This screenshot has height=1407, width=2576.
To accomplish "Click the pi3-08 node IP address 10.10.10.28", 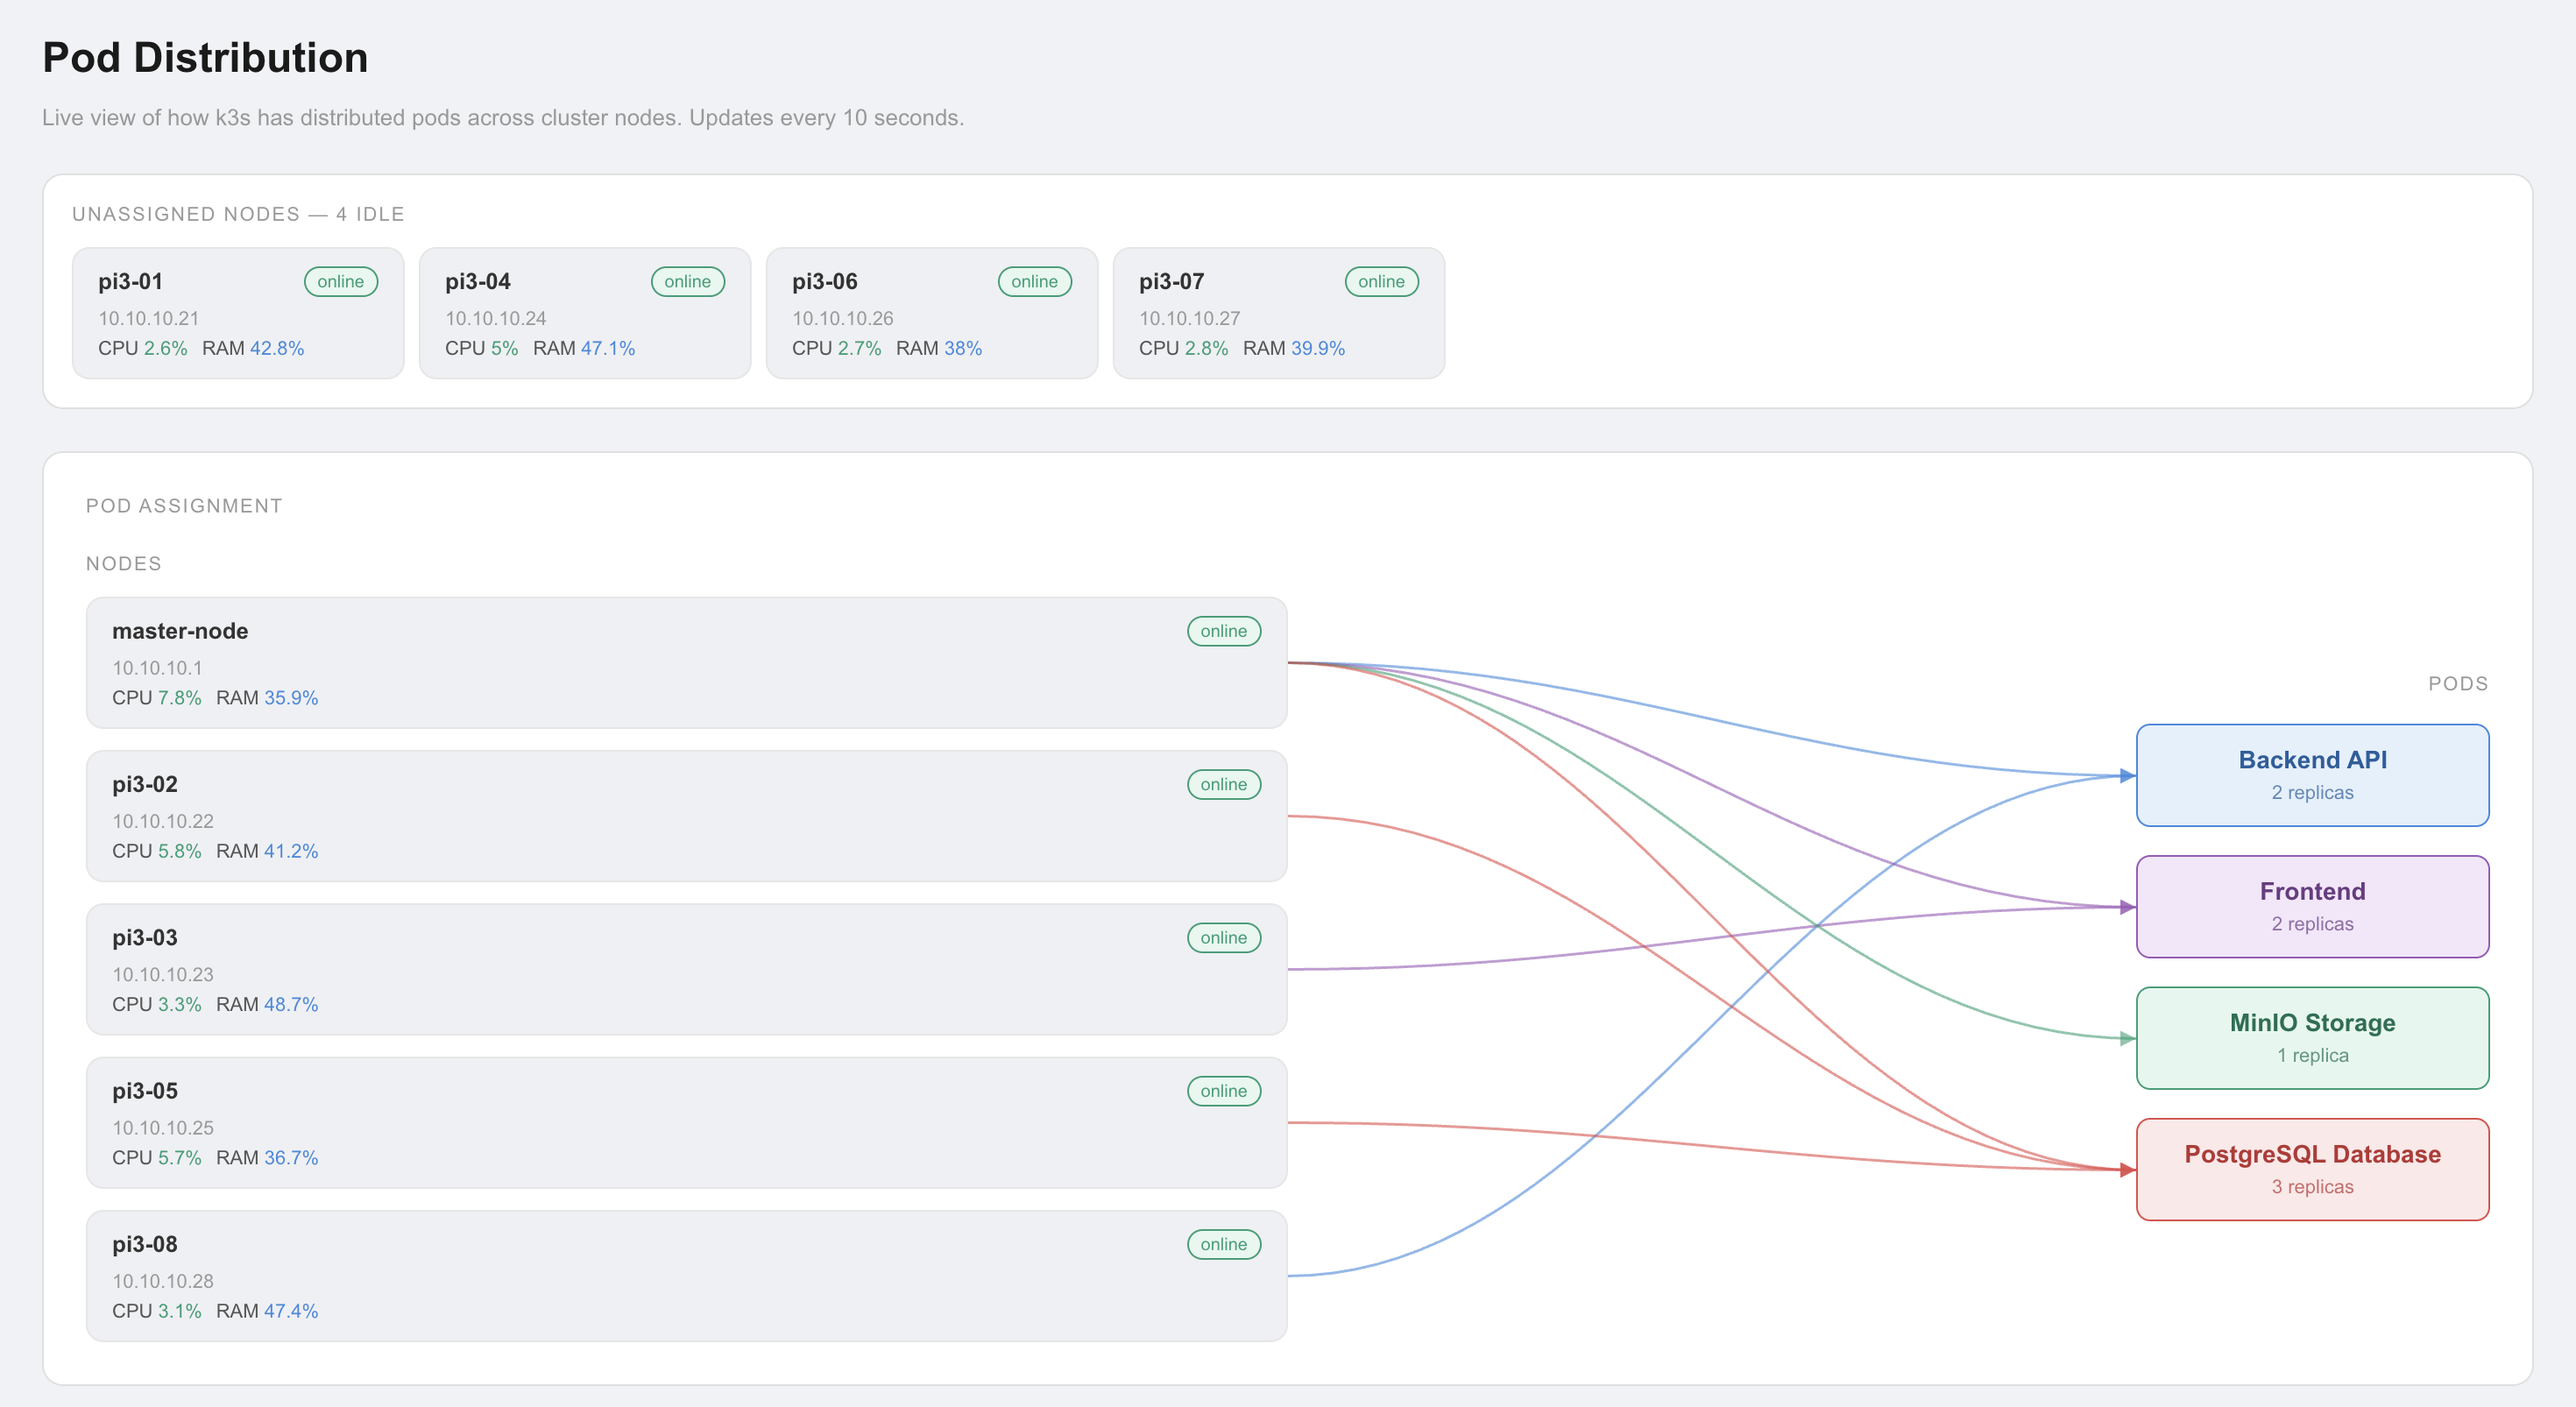I will tap(163, 1281).
